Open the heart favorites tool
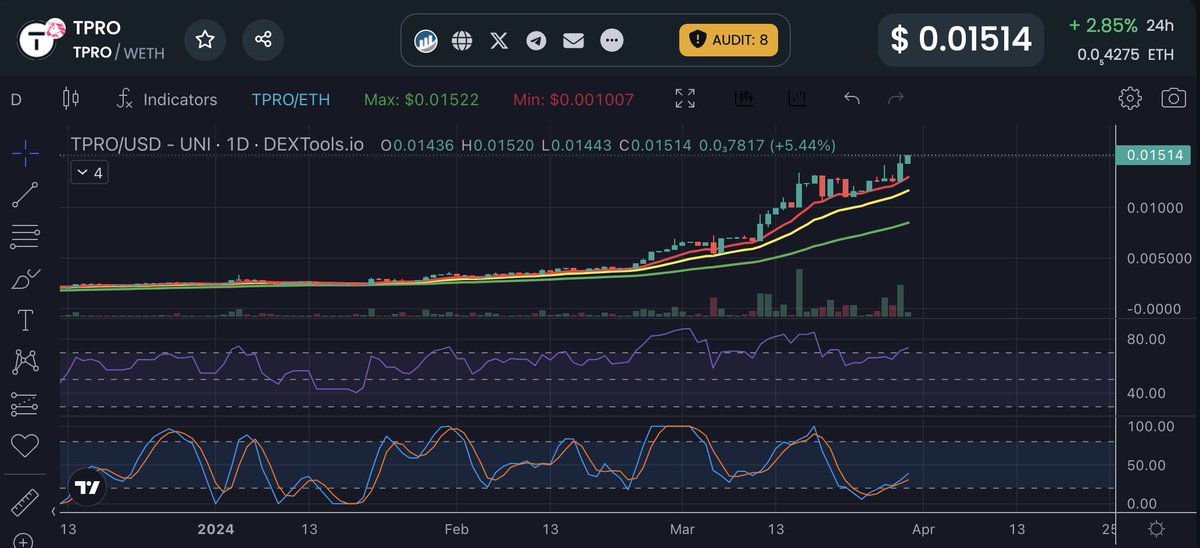1200x548 pixels. pyautogui.click(x=25, y=444)
